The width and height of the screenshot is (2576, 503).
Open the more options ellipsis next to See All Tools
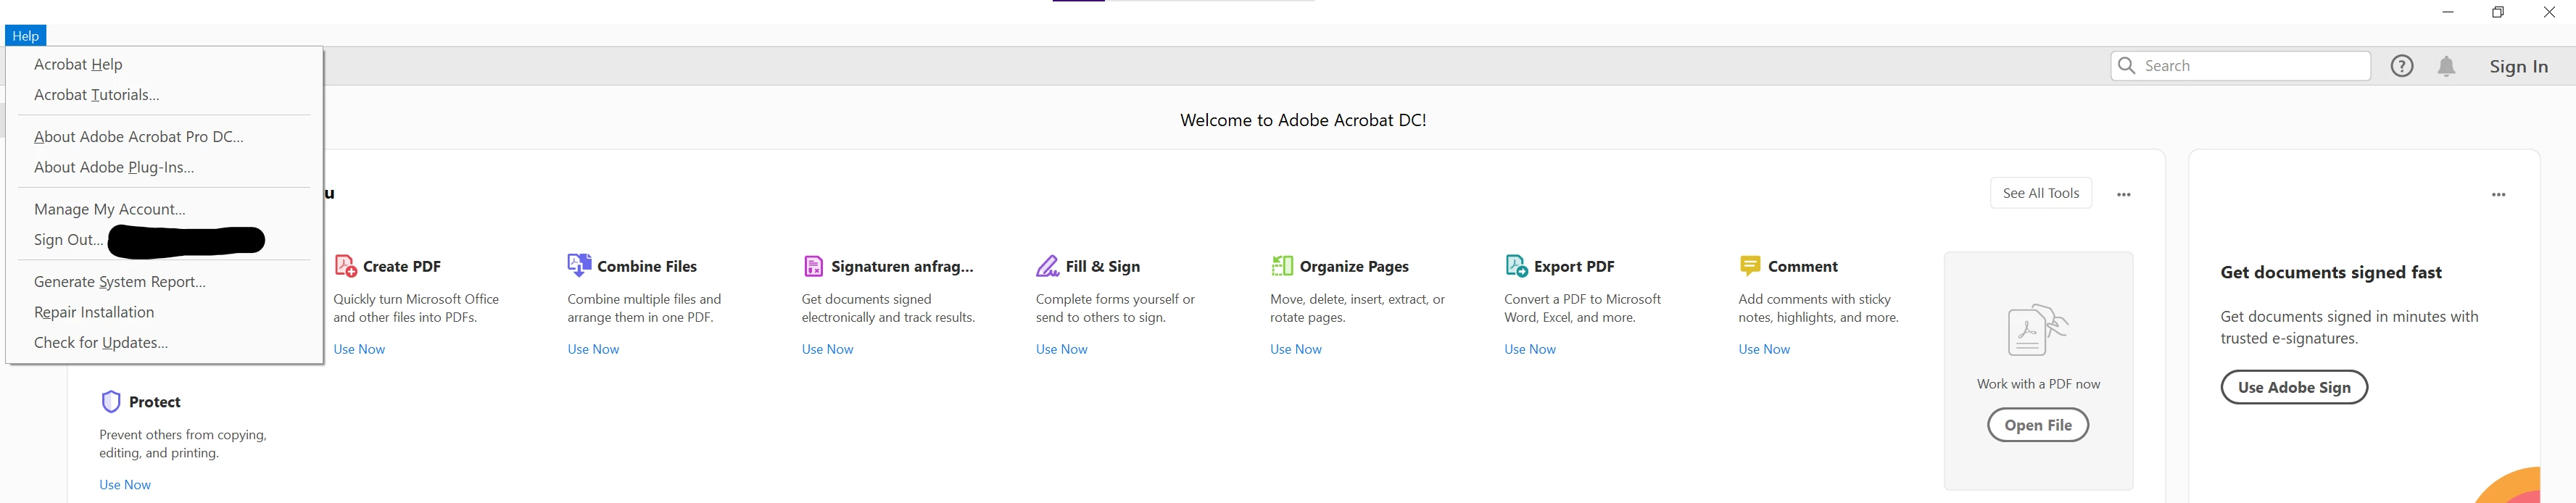(2124, 195)
